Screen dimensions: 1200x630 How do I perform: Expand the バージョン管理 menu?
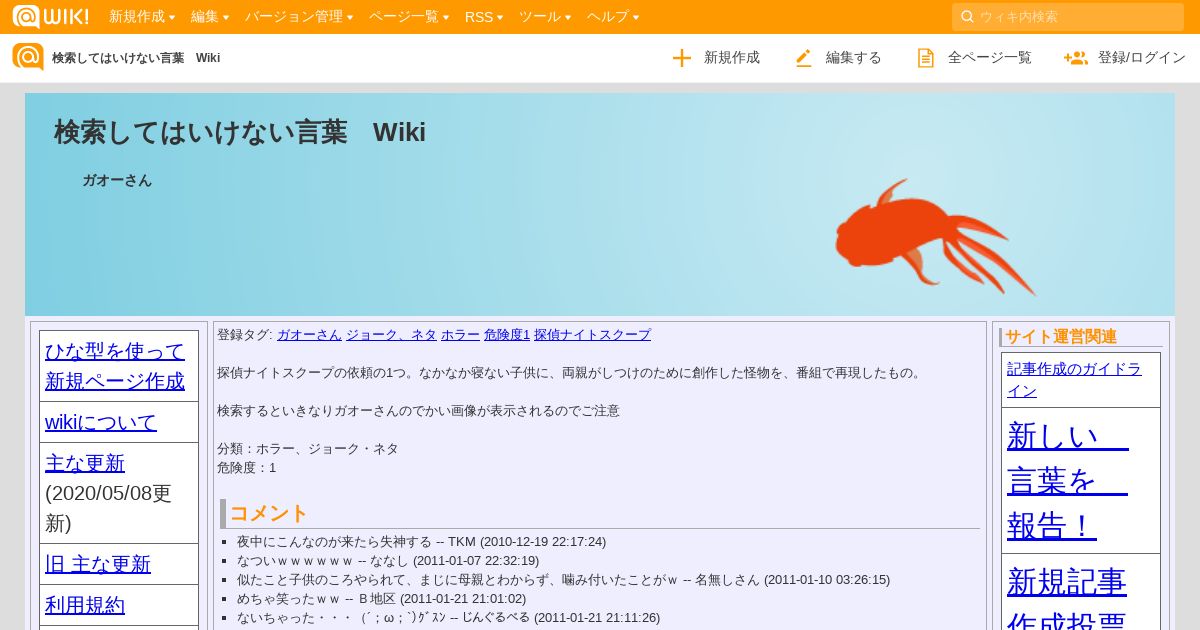pos(299,17)
